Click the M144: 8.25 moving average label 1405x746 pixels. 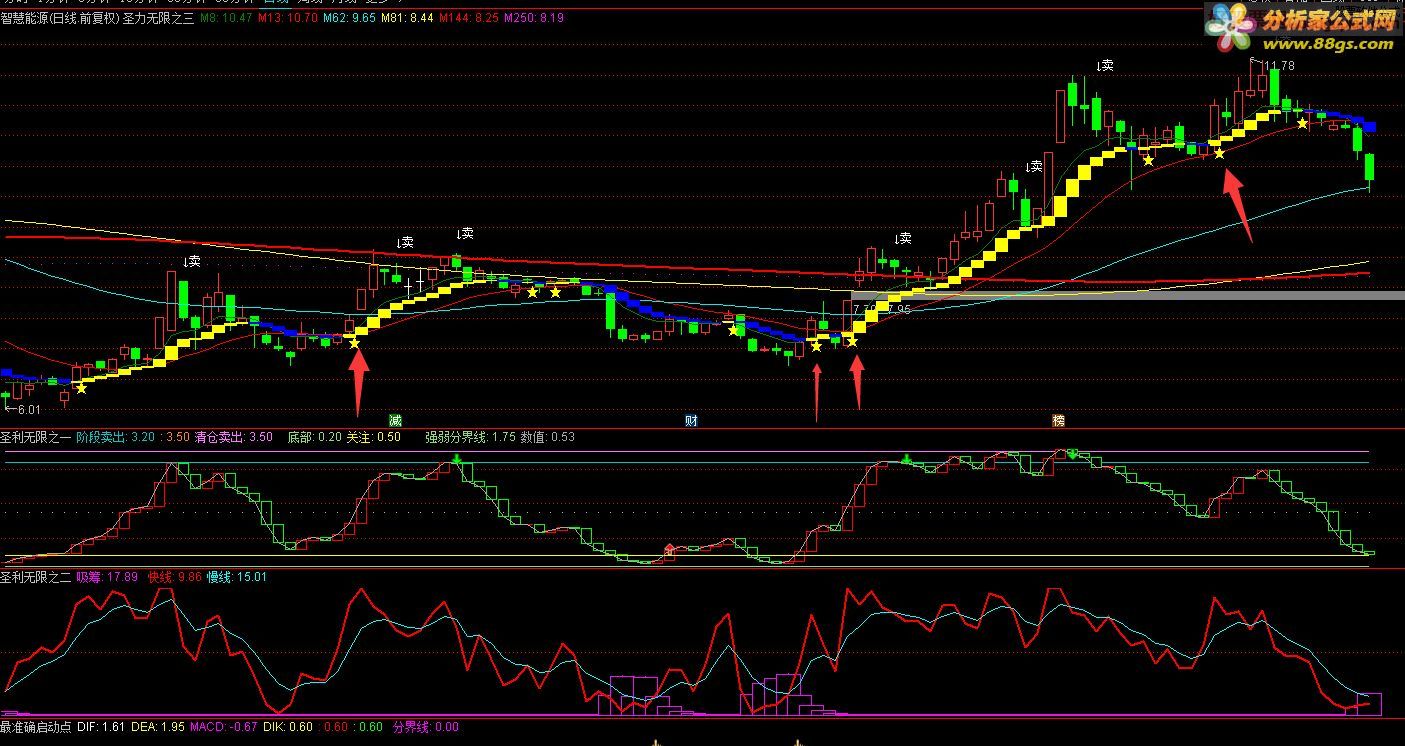tap(469, 18)
